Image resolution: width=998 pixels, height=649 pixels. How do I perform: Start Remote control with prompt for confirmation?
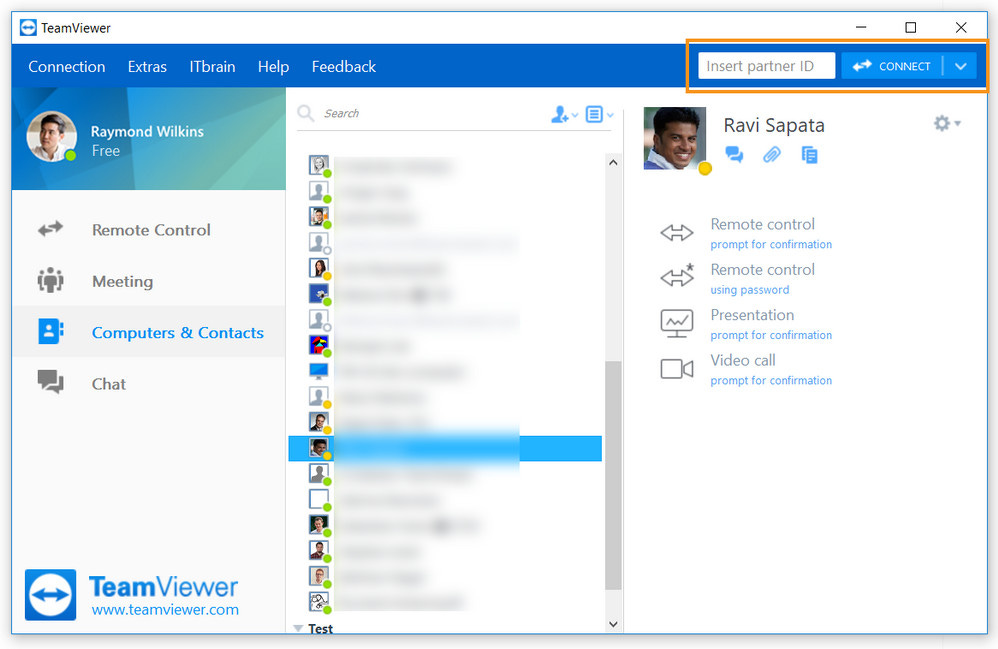(746, 234)
